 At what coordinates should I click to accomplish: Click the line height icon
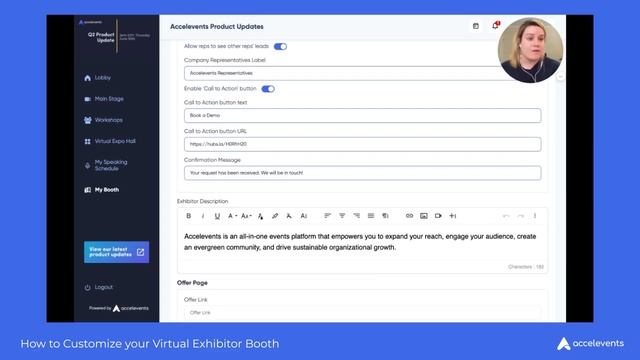(x=304, y=216)
